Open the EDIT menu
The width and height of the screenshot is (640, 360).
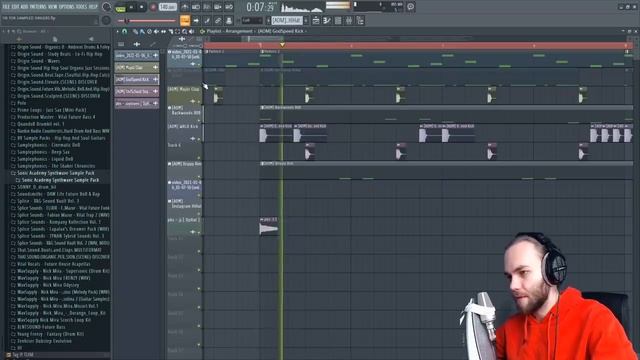pos(16,7)
